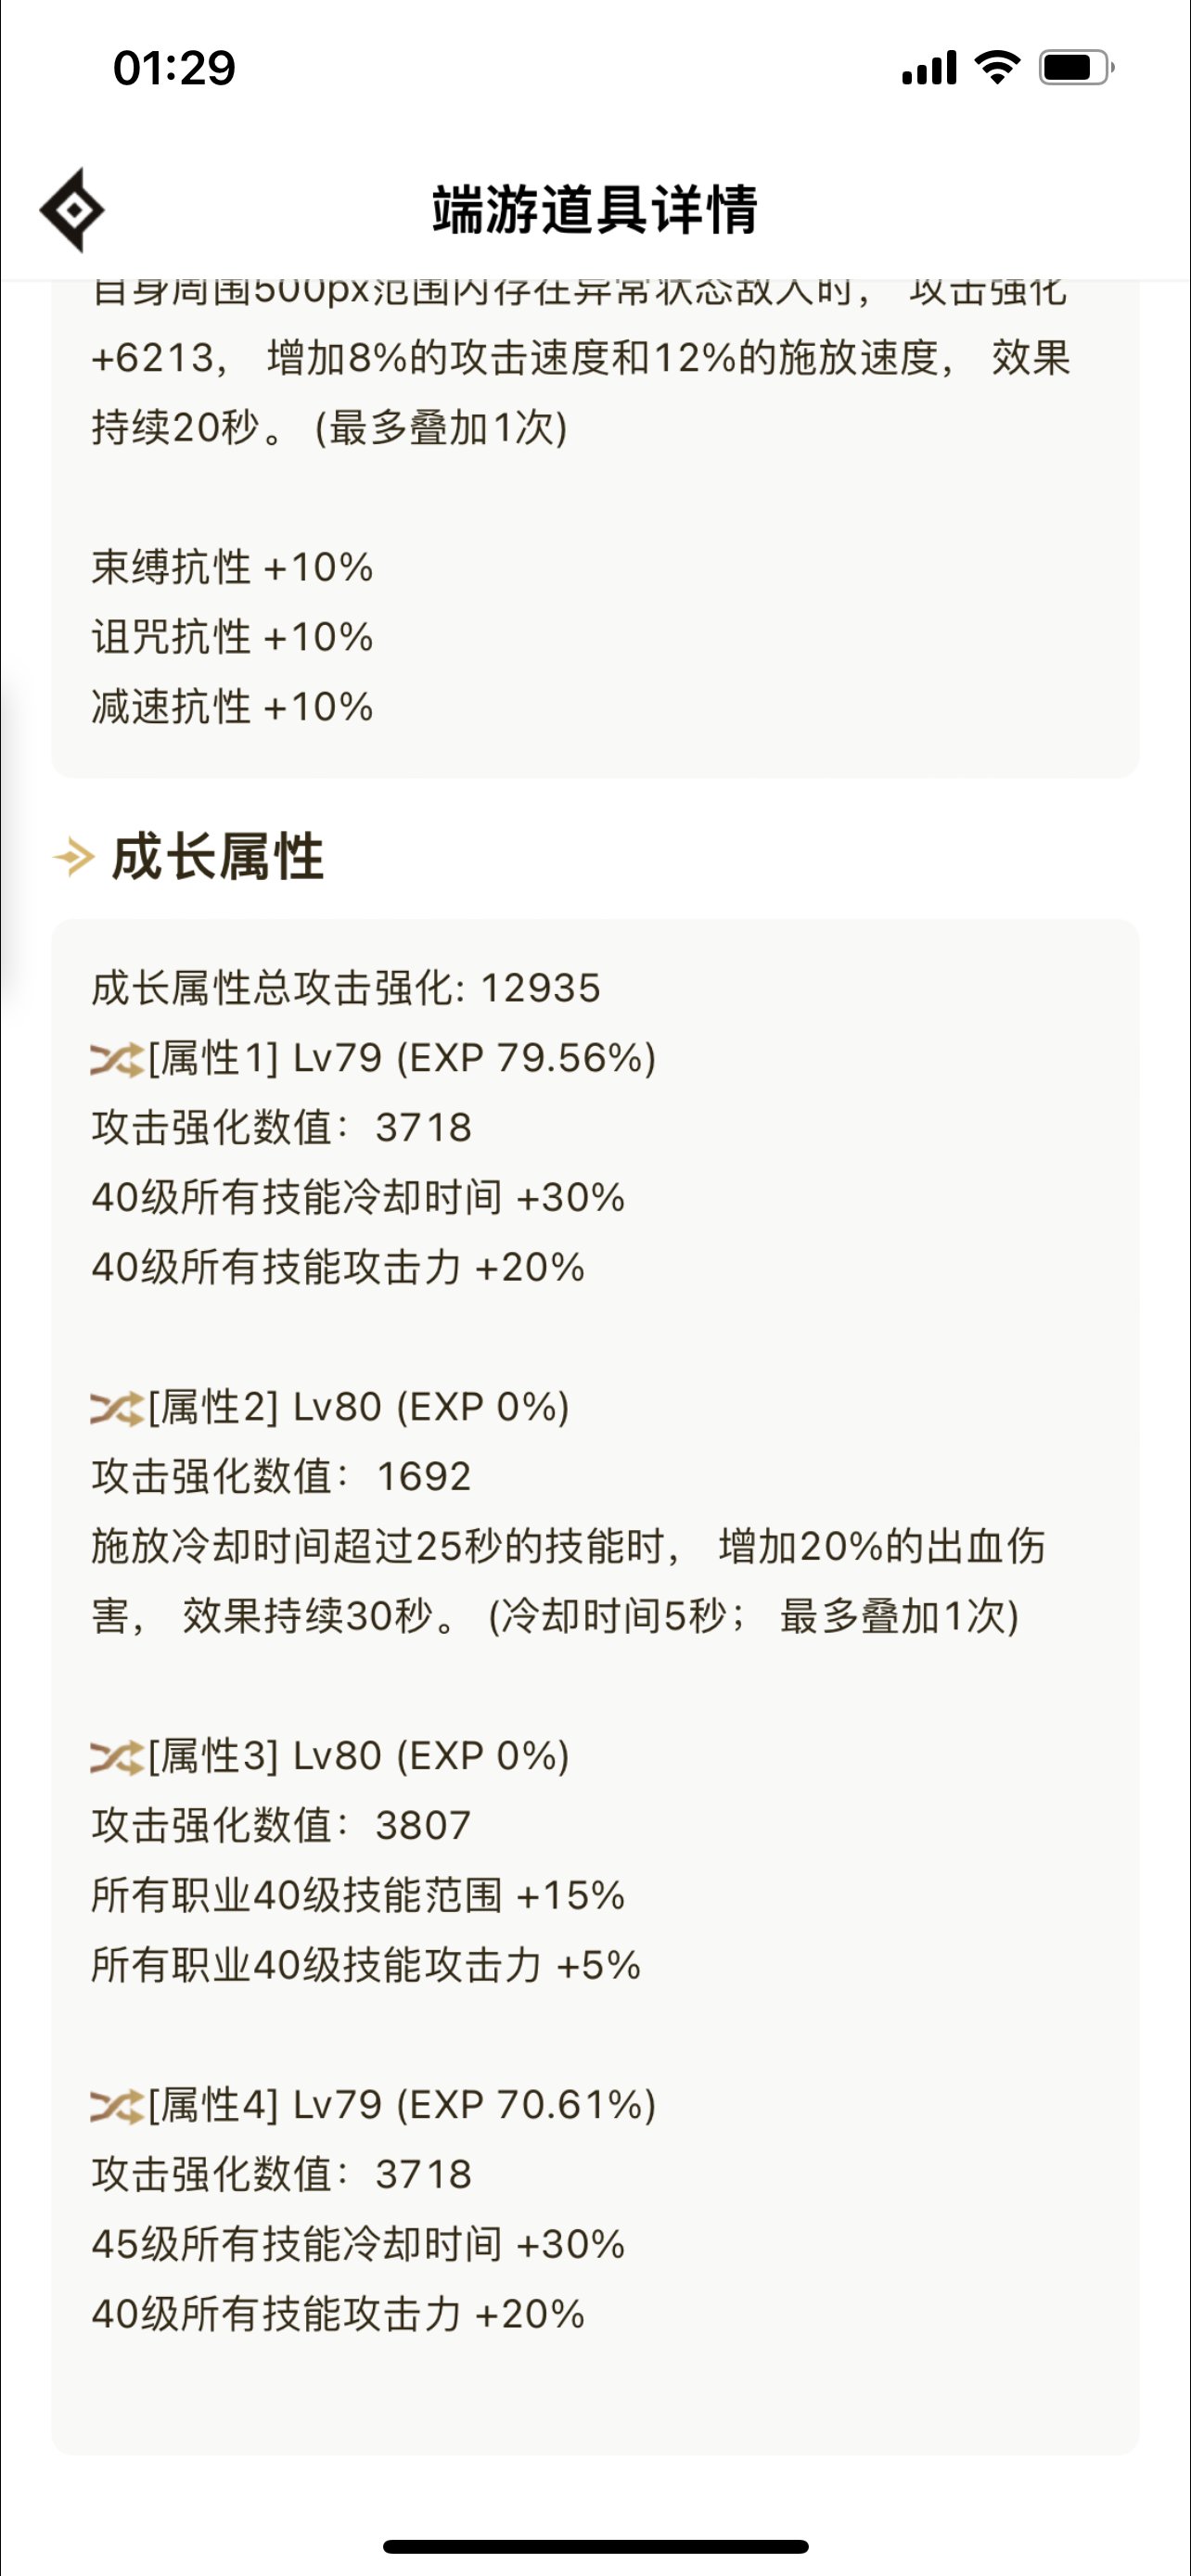Tap the shuffle icon beside 属性3
Viewport: 1191px width, 2576px height.
tap(117, 1757)
